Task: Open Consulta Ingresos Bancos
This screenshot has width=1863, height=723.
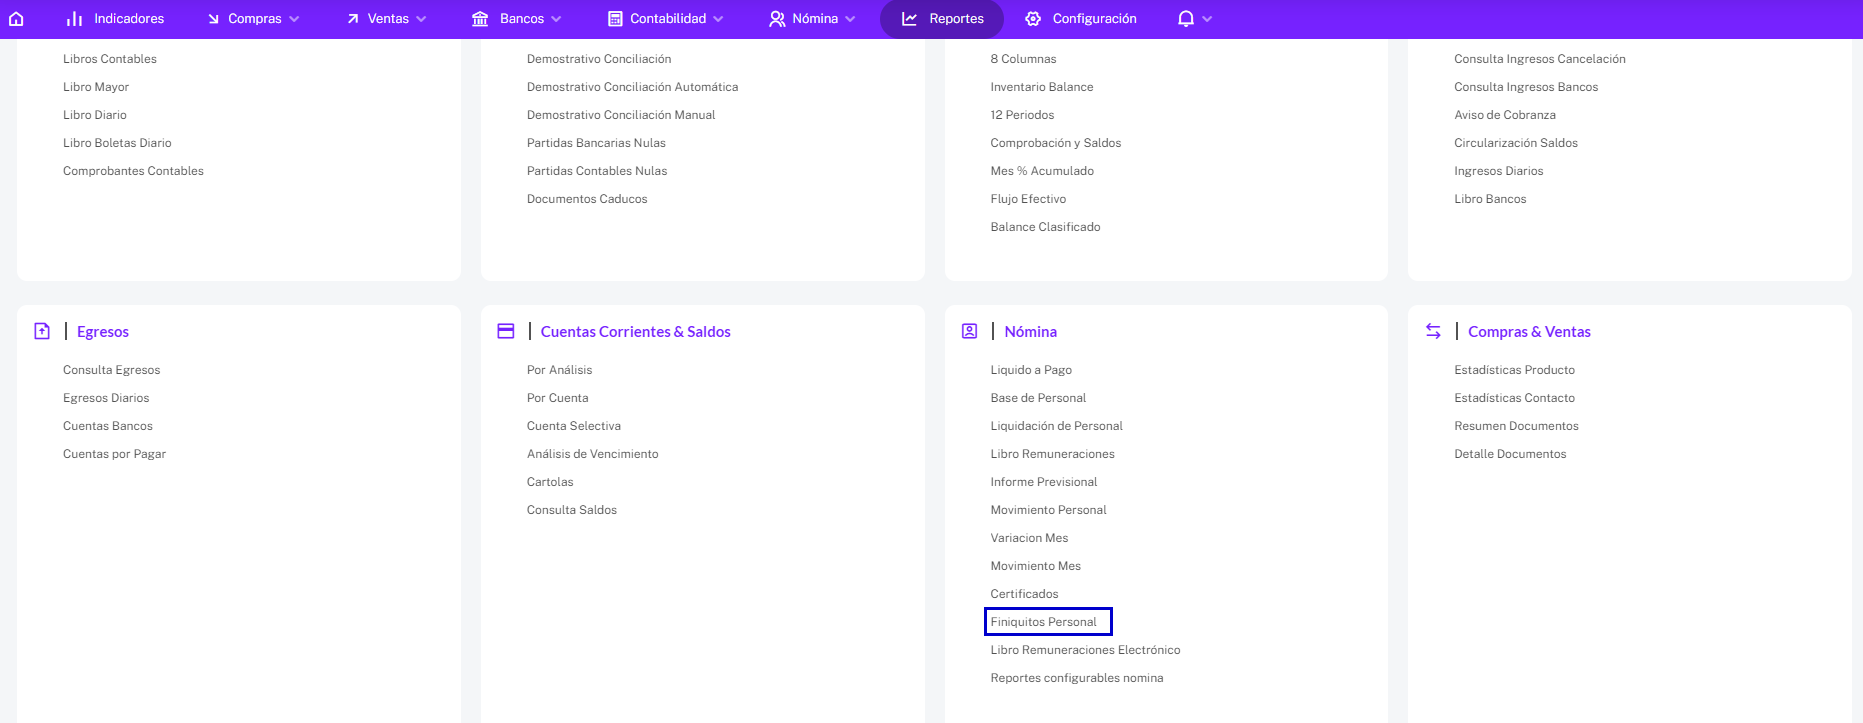Action: coord(1526,87)
